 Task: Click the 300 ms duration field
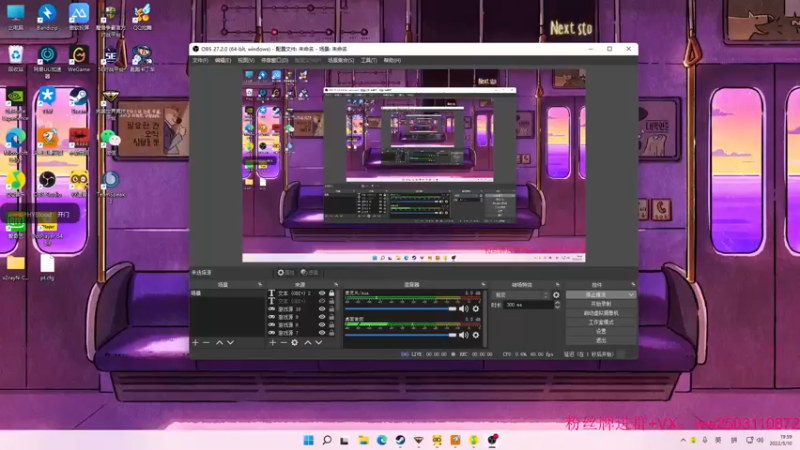tap(528, 305)
